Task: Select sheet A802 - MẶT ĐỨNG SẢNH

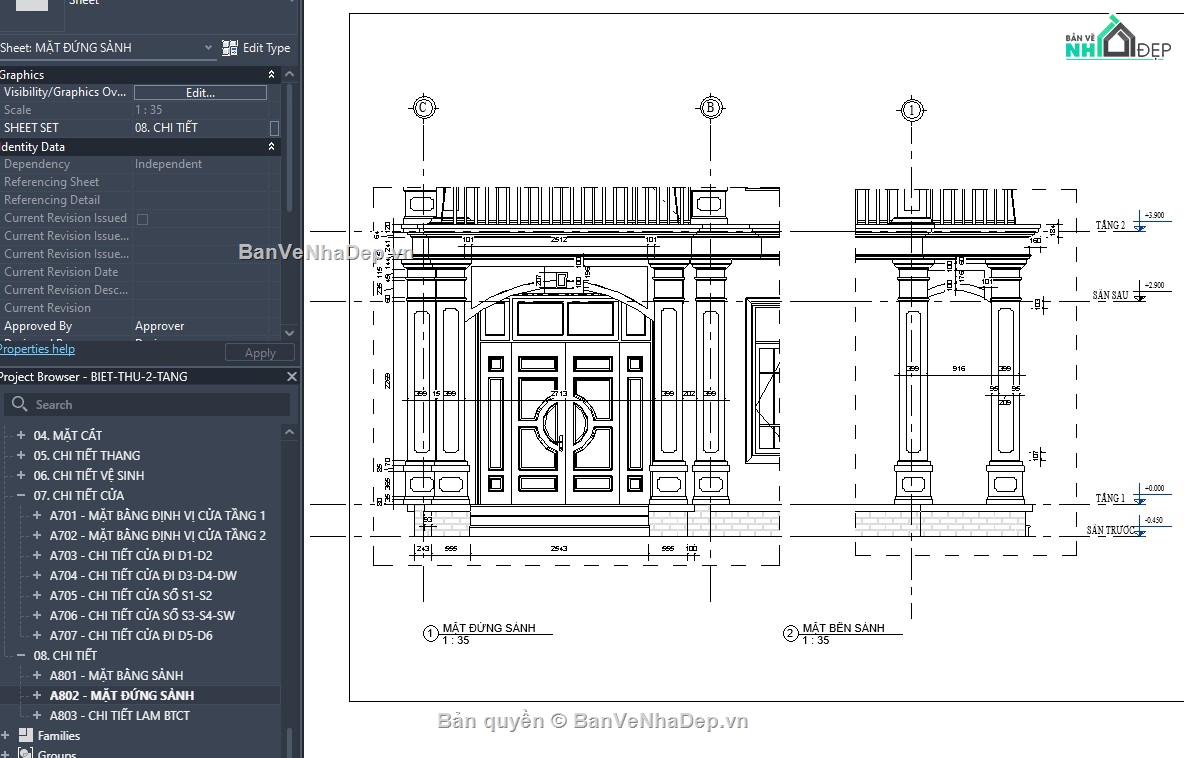Action: [x=122, y=695]
